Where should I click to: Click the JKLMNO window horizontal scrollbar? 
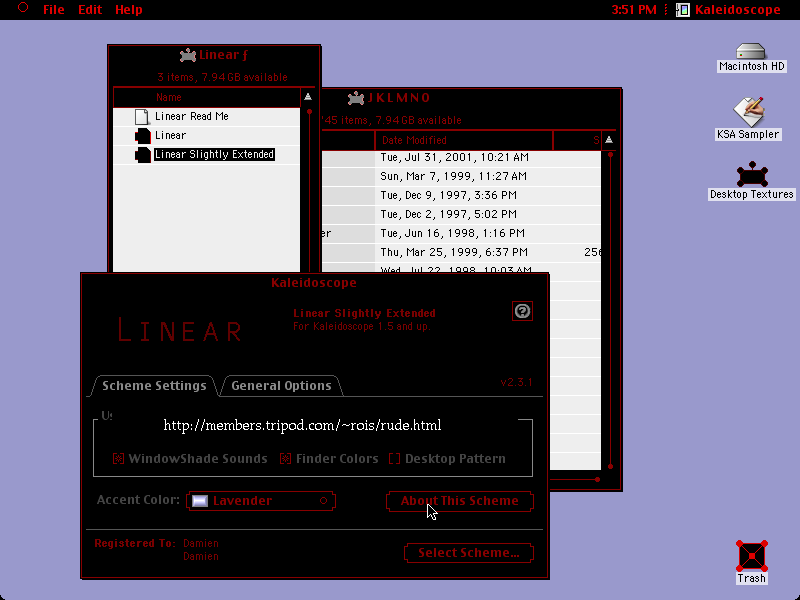[574, 480]
